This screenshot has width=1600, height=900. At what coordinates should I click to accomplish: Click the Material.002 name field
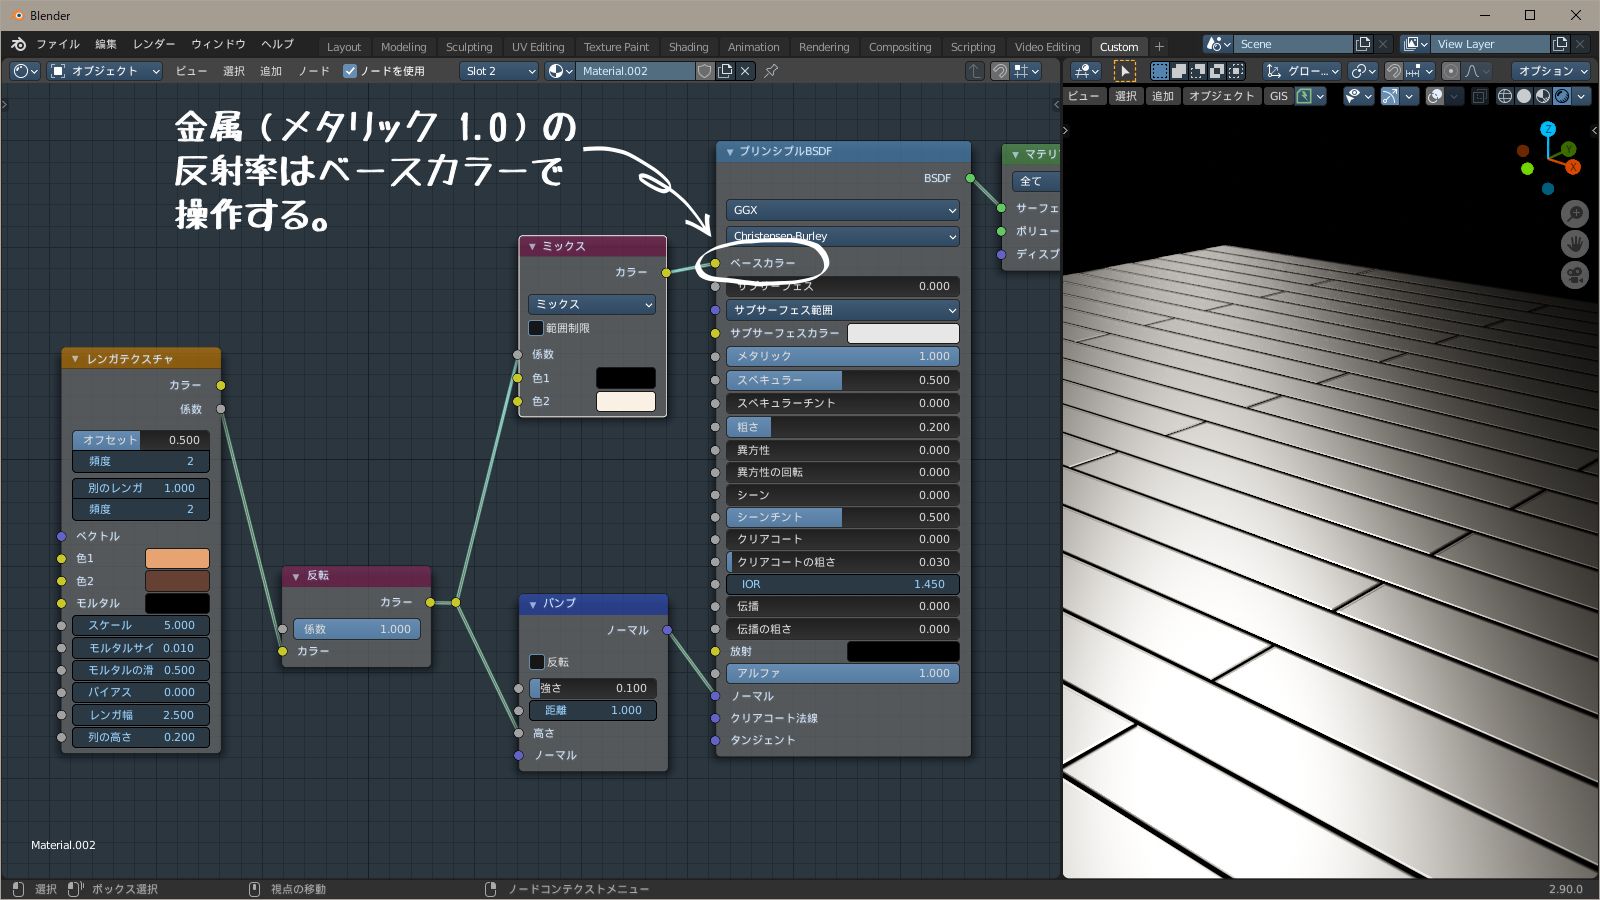(636, 71)
